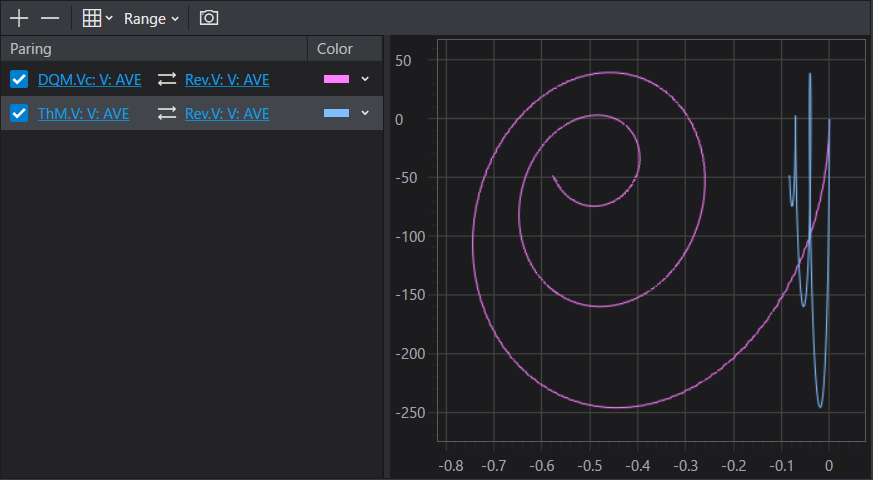Open the DQM.Vc: V: AVE link
Image resolution: width=873 pixels, height=480 pixels.
(x=90, y=80)
